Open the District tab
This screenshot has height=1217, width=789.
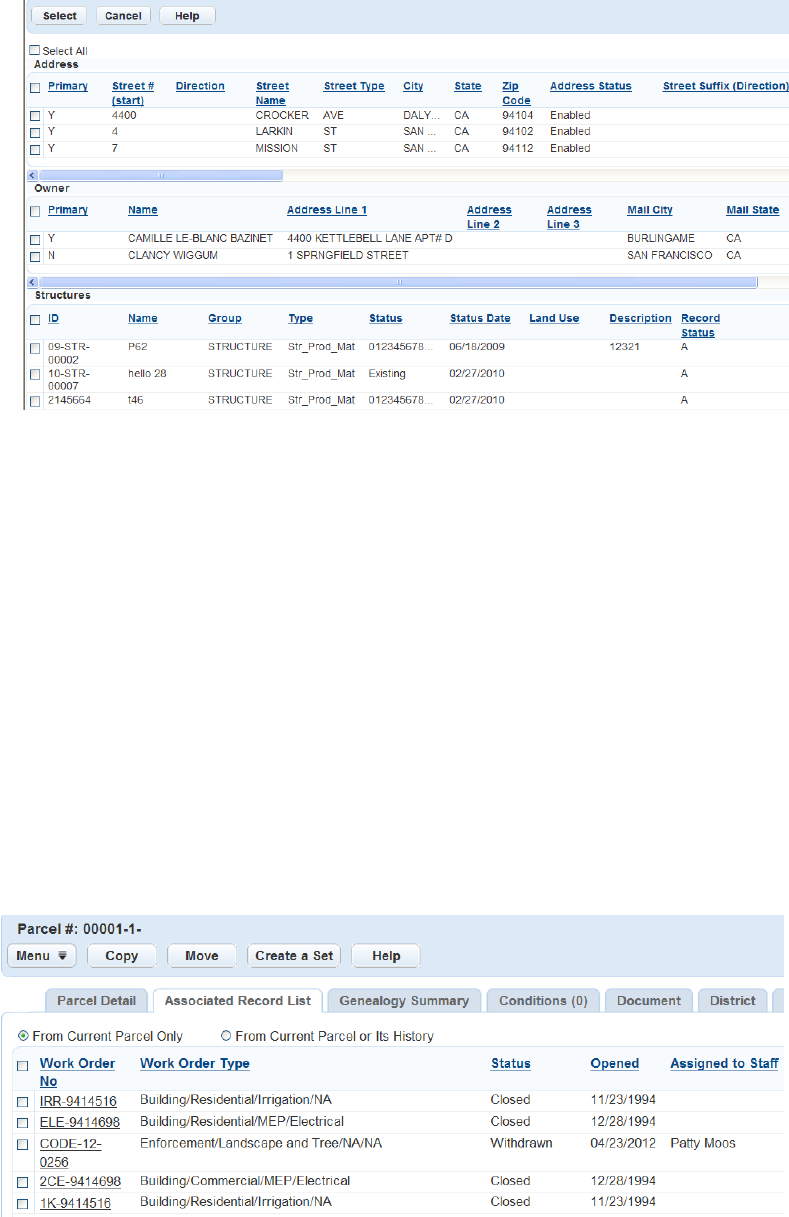click(x=733, y=1000)
